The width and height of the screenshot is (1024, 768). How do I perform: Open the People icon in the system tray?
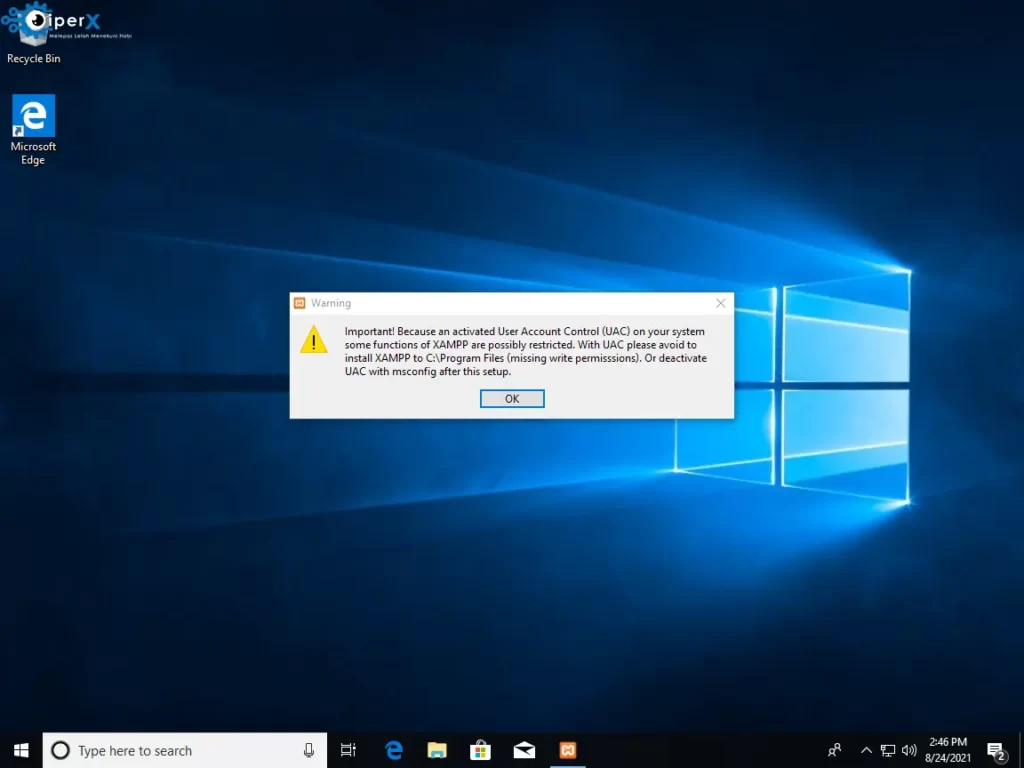click(834, 750)
